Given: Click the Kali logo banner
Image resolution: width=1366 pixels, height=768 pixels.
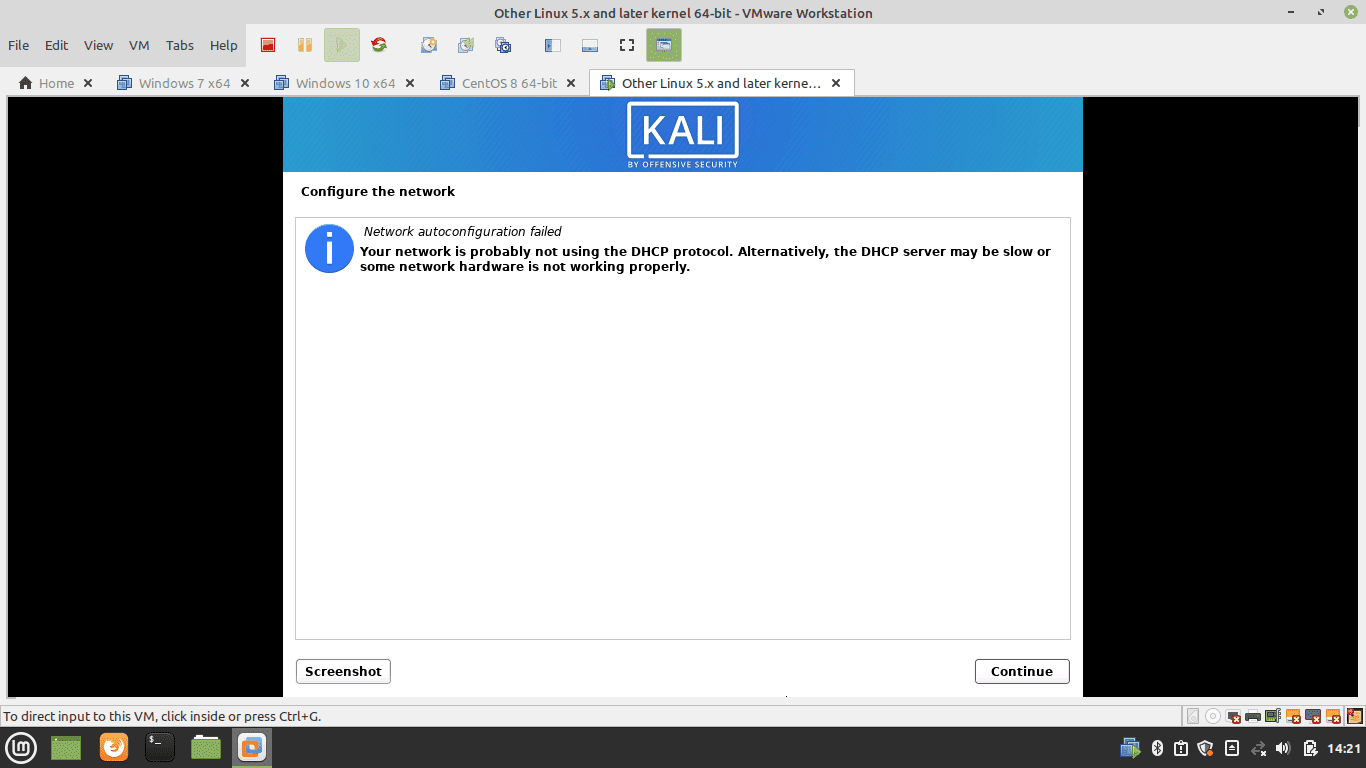Looking at the screenshot, I should pyautogui.click(x=683, y=135).
